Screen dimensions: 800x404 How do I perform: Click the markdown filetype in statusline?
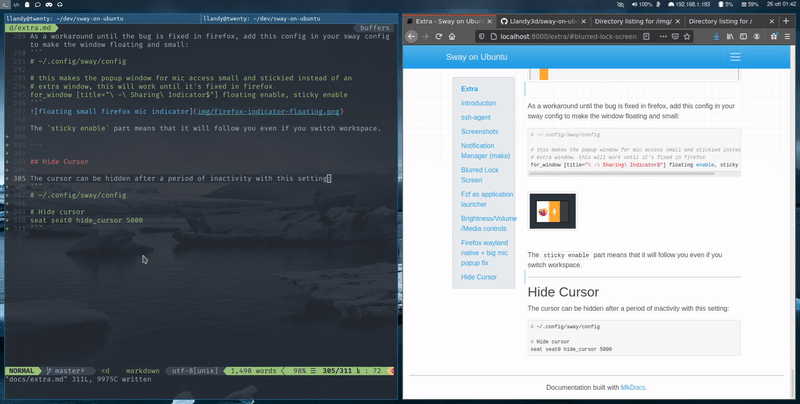click(142, 371)
